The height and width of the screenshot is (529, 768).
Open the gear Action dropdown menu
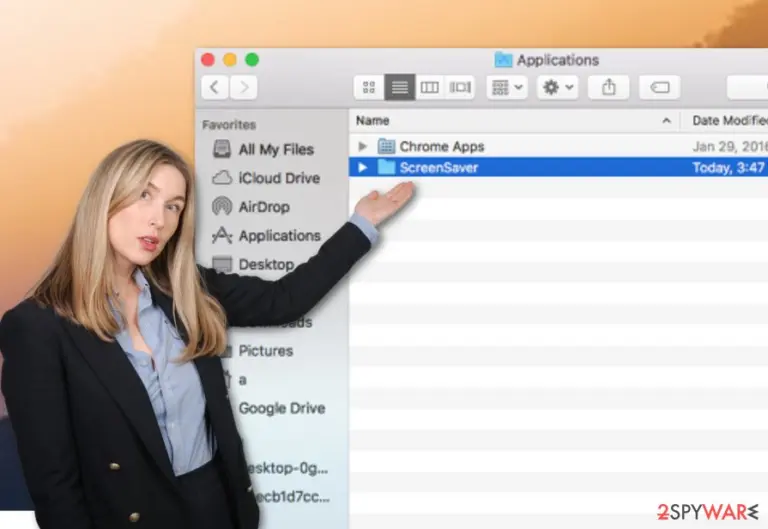tap(558, 87)
